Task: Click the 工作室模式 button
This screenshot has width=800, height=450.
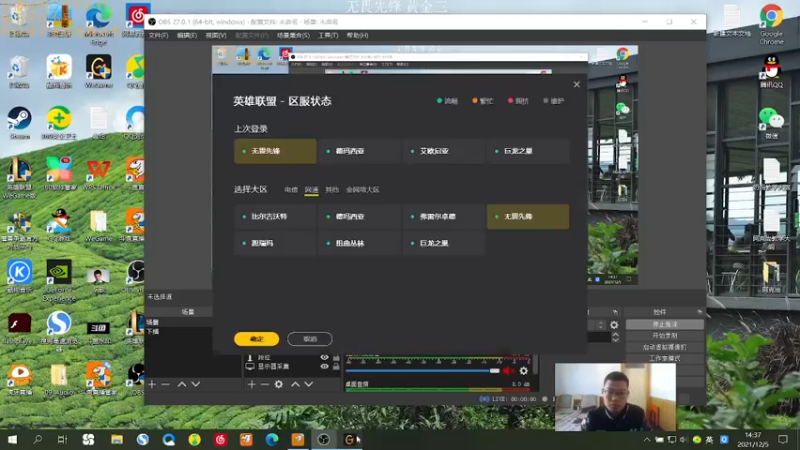Action: [665, 358]
